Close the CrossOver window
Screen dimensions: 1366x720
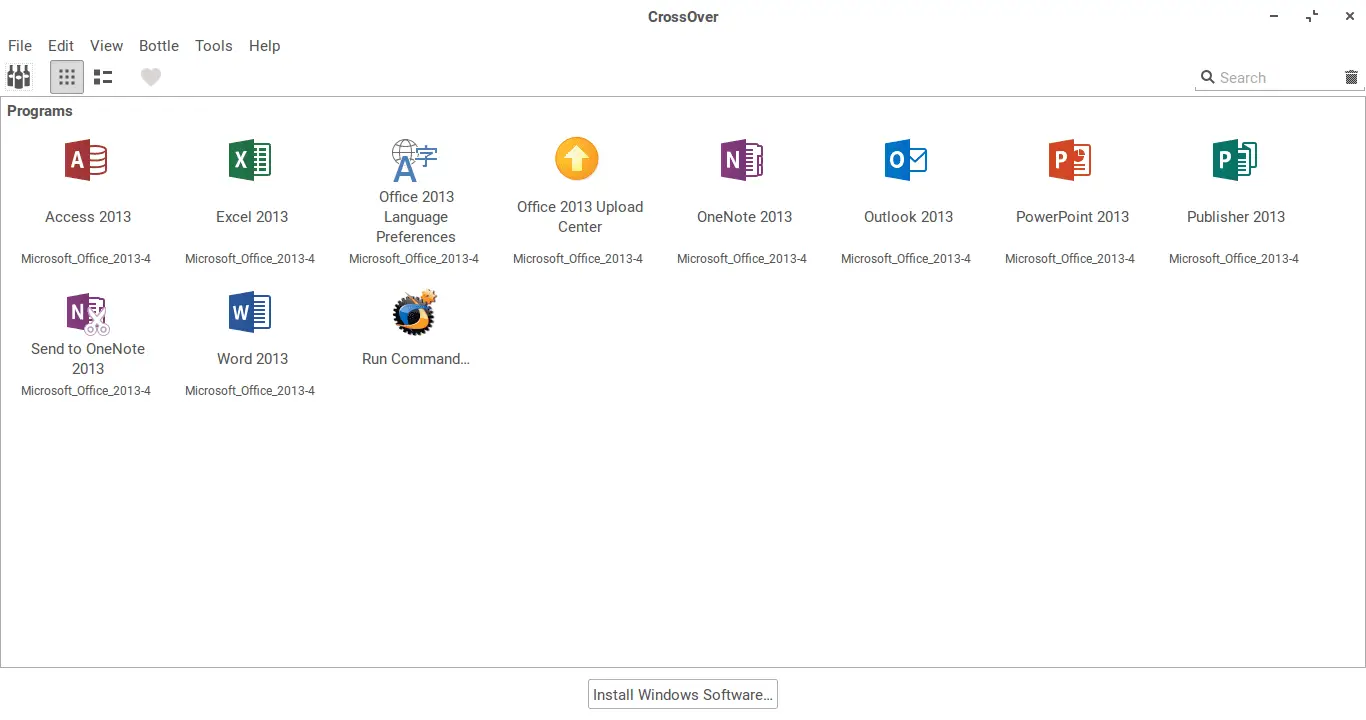[1349, 17]
